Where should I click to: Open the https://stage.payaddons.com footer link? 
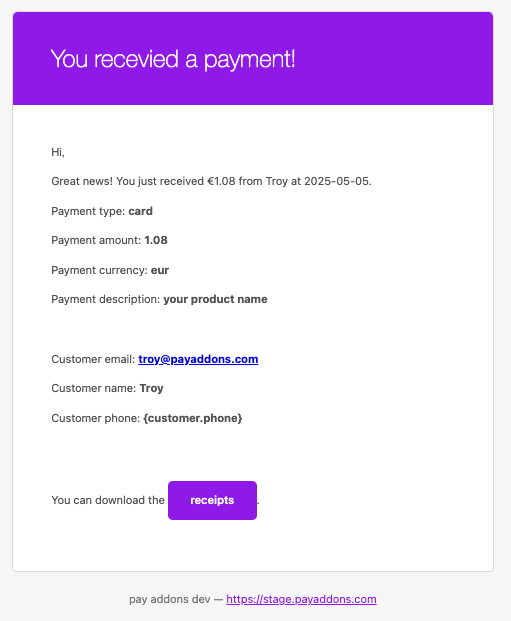point(301,599)
